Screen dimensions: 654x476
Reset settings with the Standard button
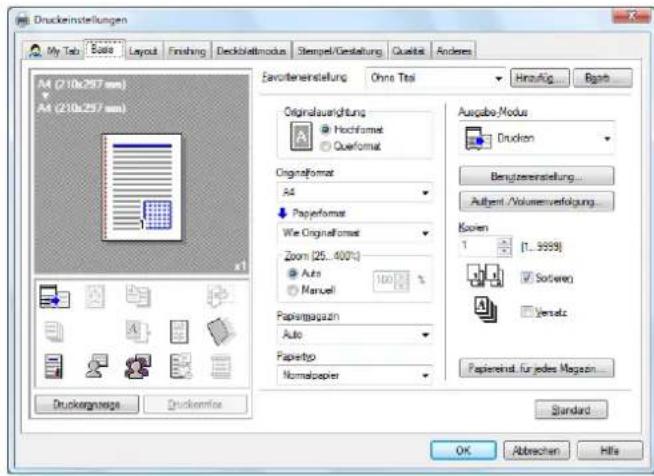[571, 410]
